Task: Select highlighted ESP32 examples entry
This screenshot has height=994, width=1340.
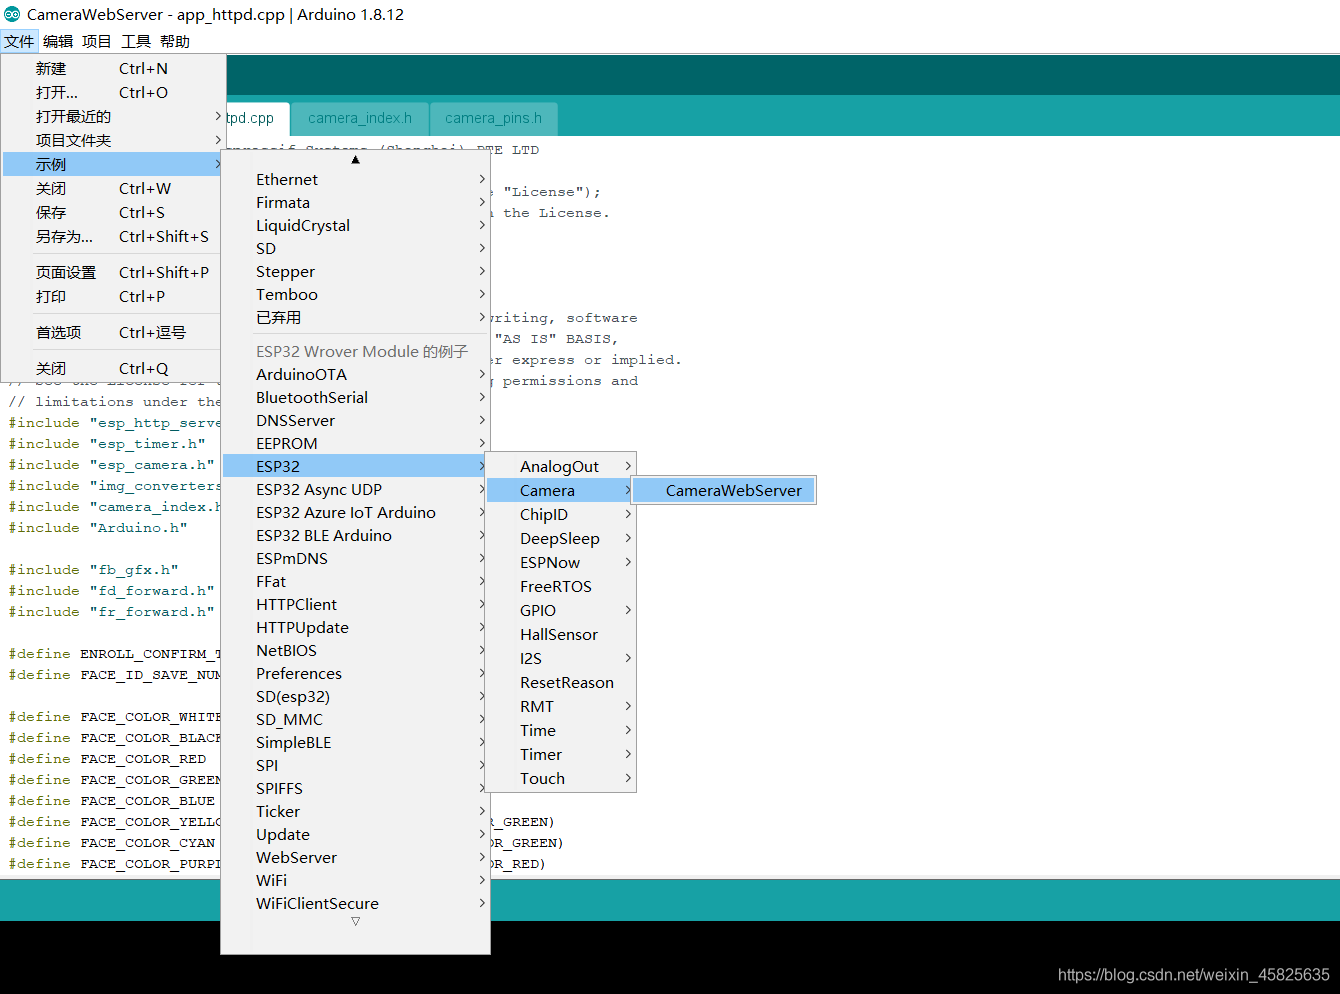Action: click(355, 466)
